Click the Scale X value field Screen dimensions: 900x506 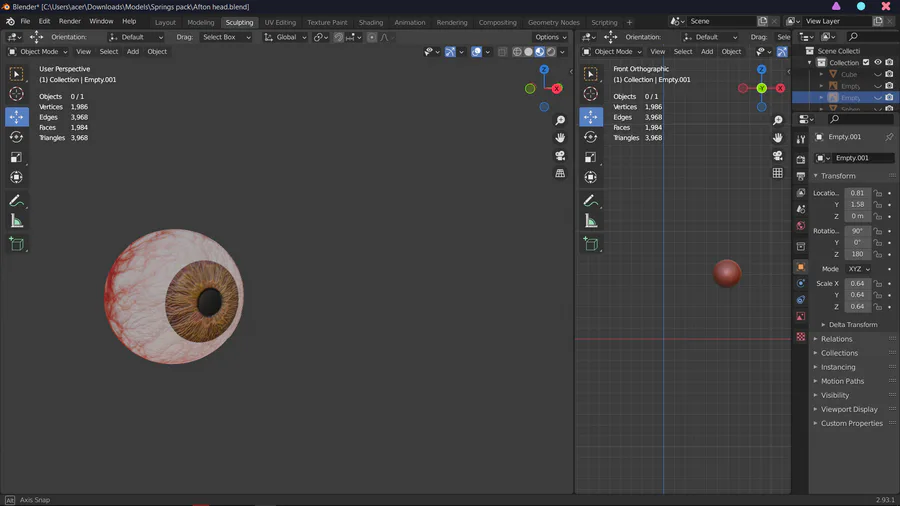tap(857, 283)
